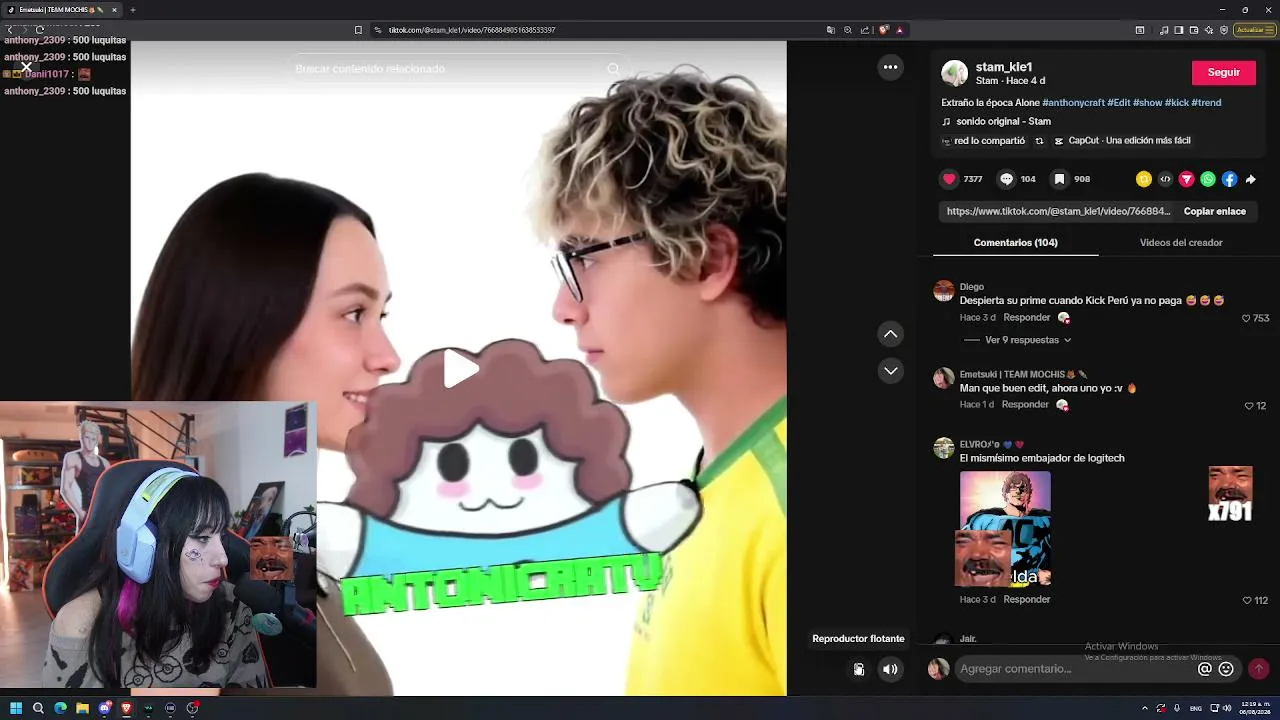Click the search magnifier in related content bar
This screenshot has height=720, width=1280.
[x=613, y=69]
